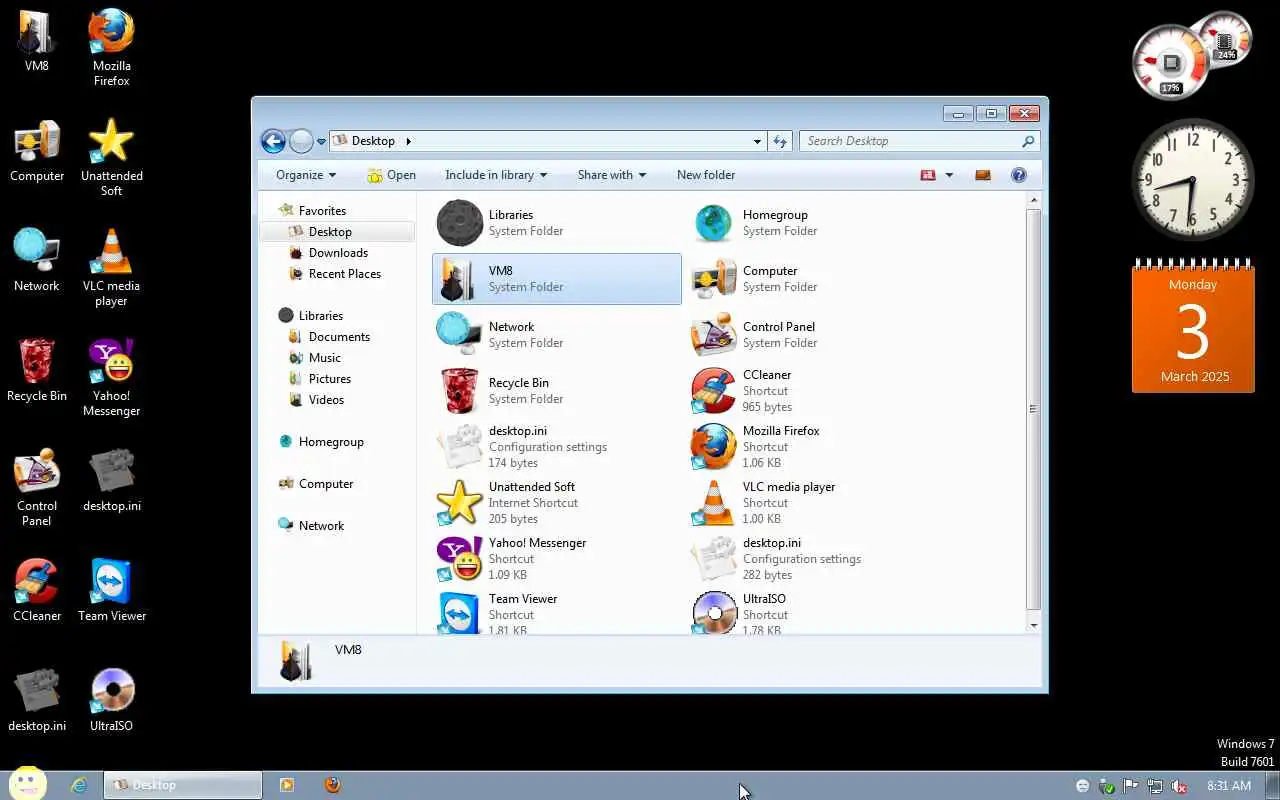The height and width of the screenshot is (800, 1280).
Task: Open the Start menu orb
Action: tap(28, 784)
